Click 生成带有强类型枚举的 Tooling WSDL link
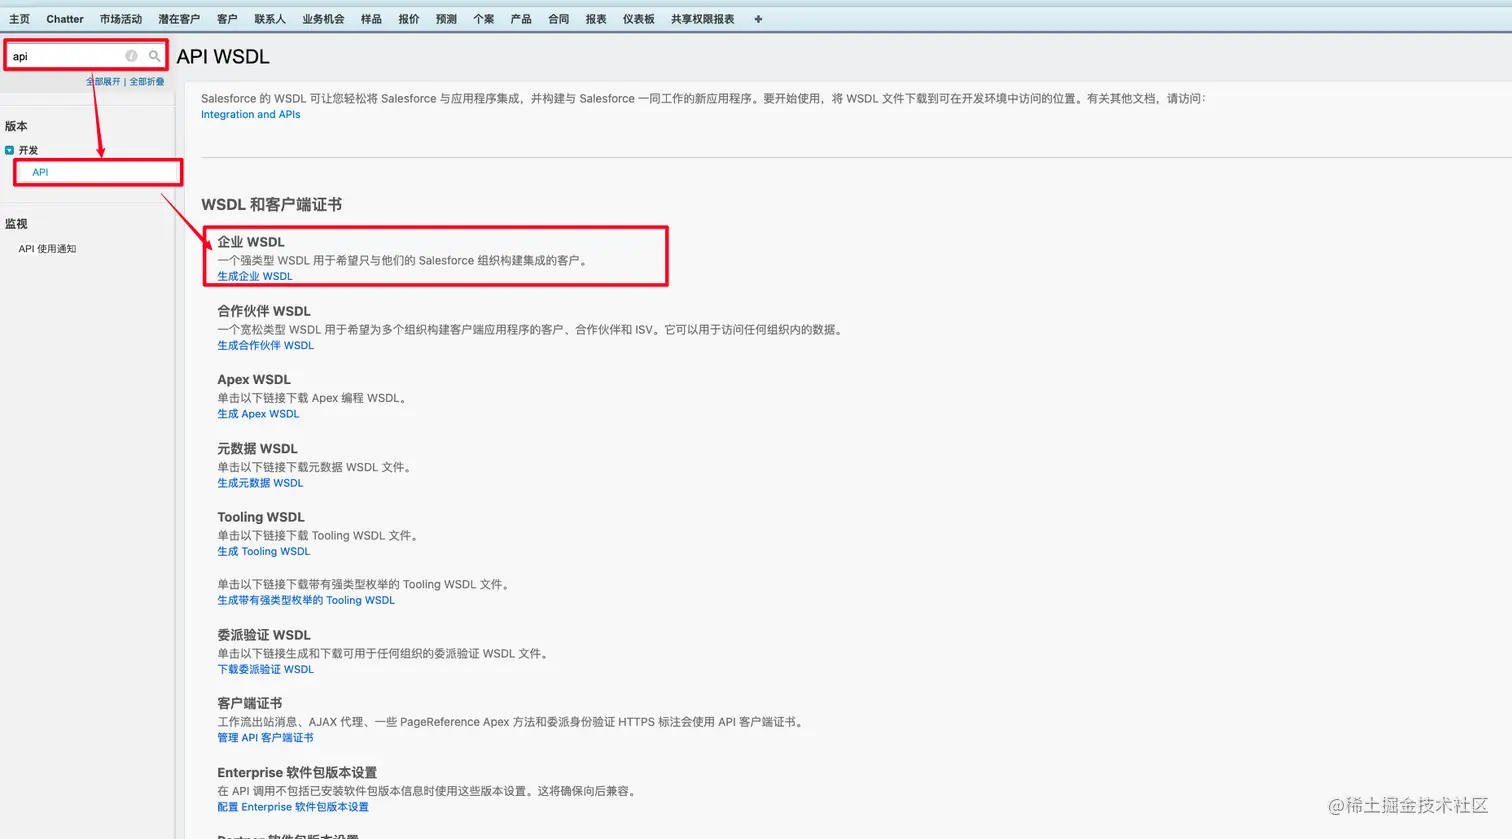 [306, 600]
